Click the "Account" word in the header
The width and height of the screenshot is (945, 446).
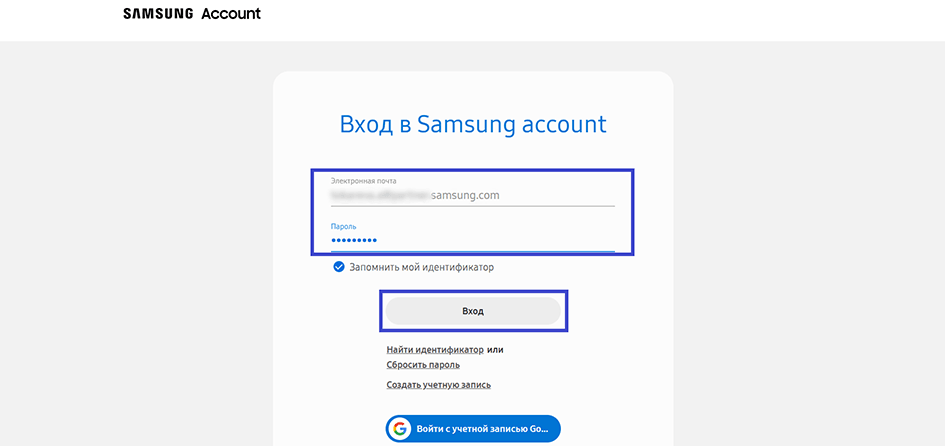pos(230,15)
